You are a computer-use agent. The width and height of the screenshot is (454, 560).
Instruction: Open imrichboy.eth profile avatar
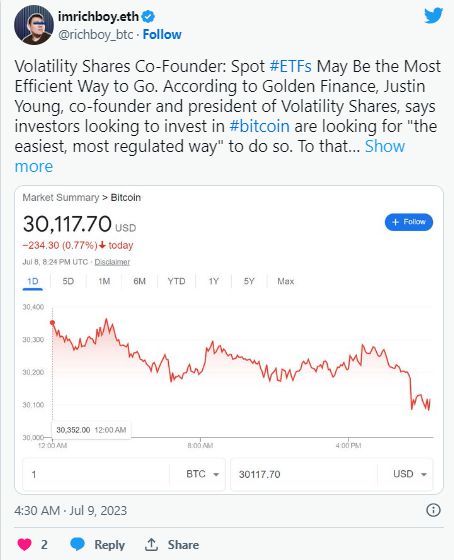34,25
